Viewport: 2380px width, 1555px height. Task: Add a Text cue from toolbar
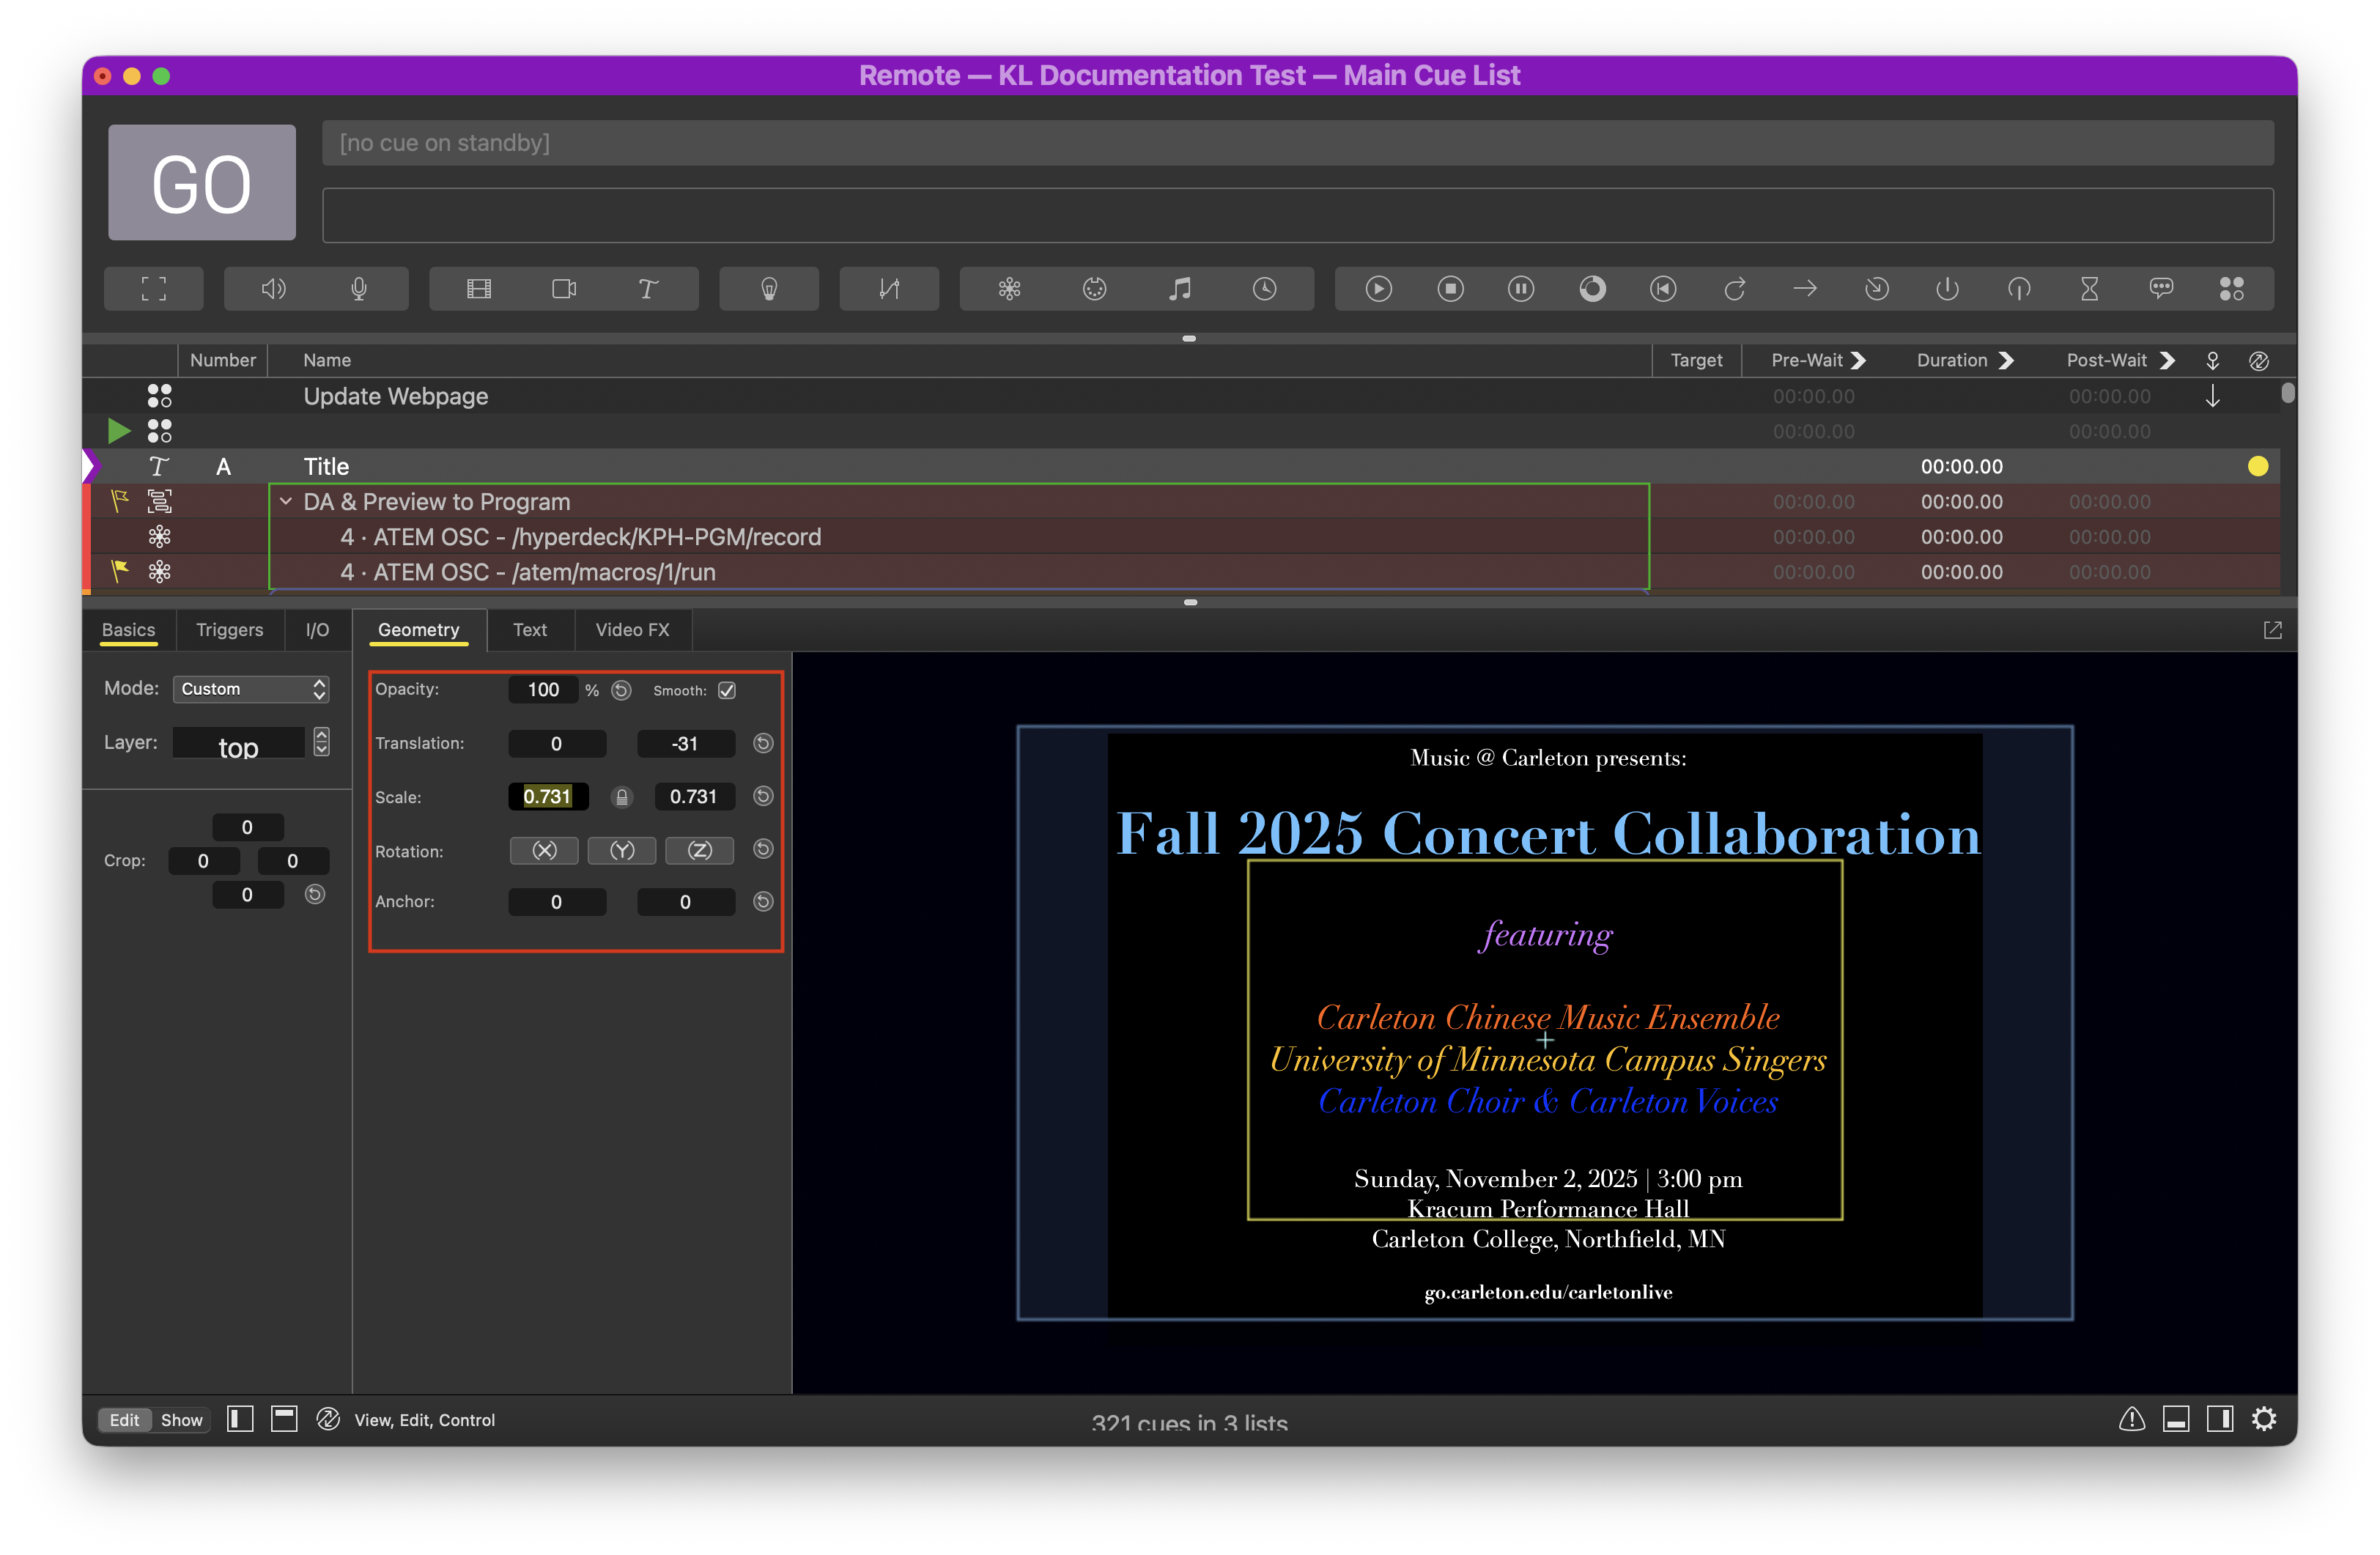pyautogui.click(x=647, y=289)
